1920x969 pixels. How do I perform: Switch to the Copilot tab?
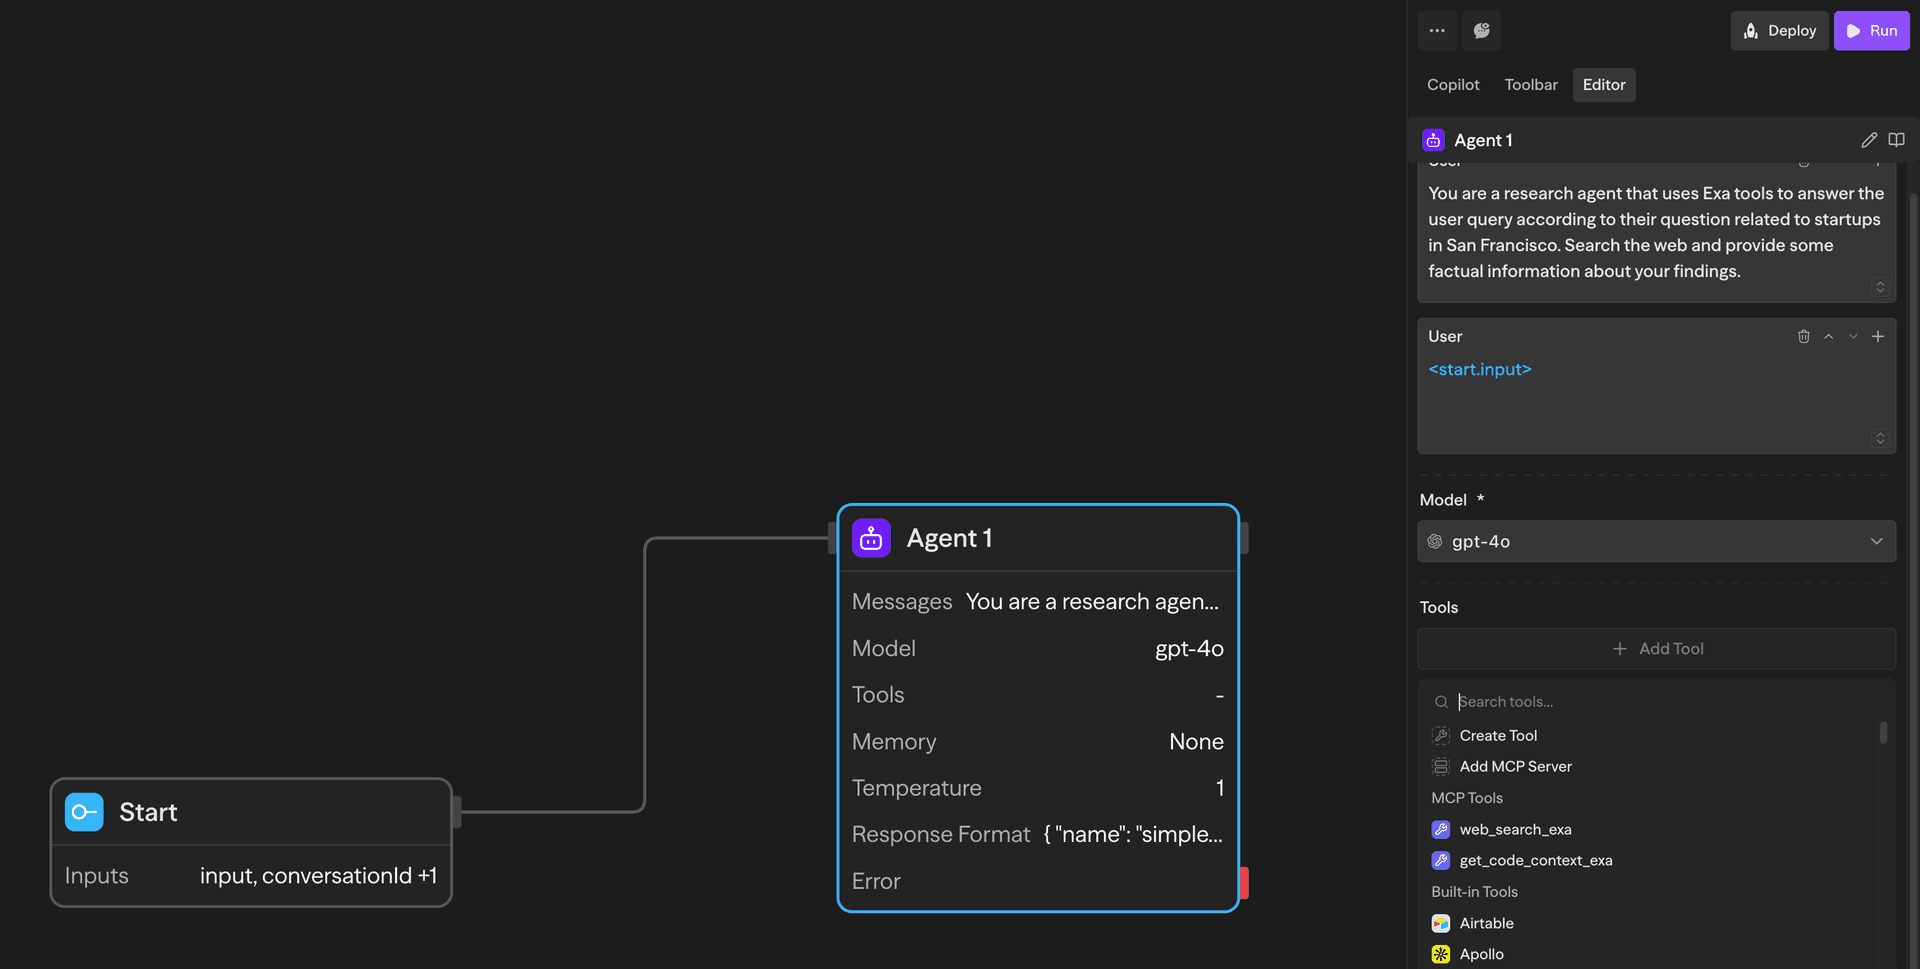[1452, 85]
